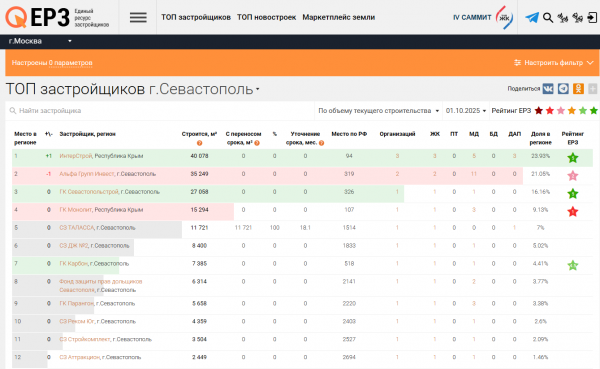Open СЗ ТАЛАССА developer link
The image size is (600, 369).
(77, 228)
